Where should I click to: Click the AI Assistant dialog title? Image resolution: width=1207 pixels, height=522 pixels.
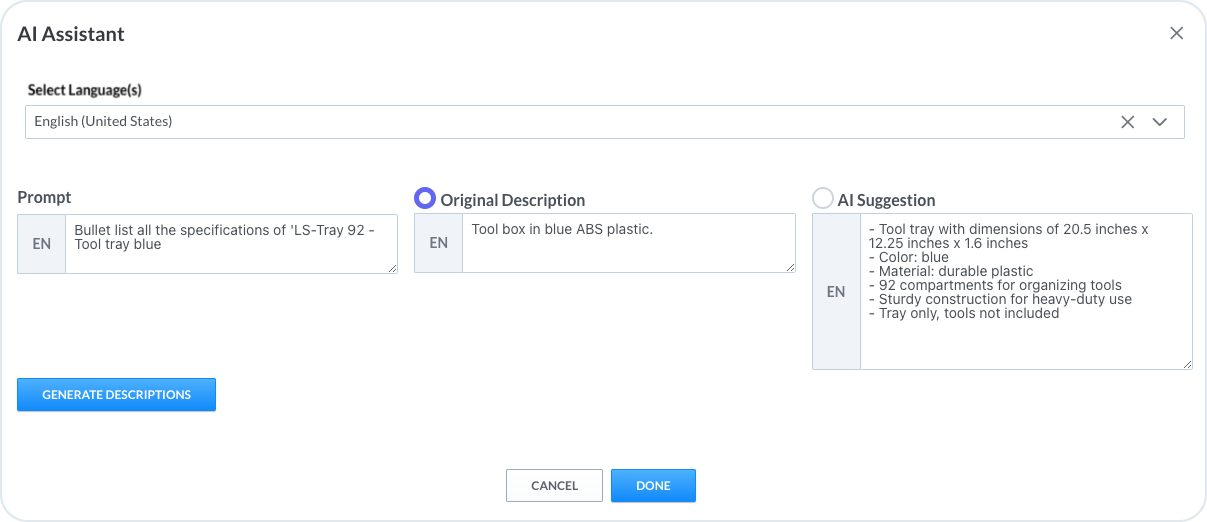[71, 34]
